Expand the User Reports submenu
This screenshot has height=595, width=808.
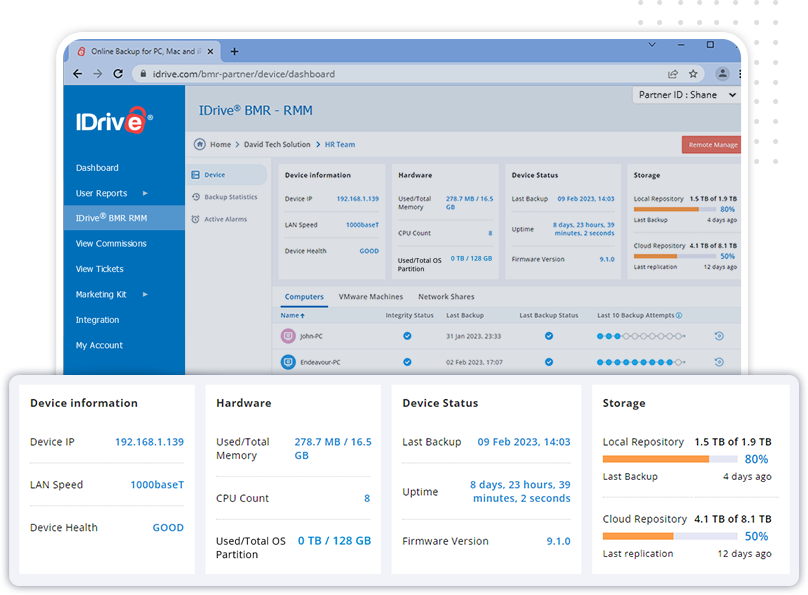(145, 193)
